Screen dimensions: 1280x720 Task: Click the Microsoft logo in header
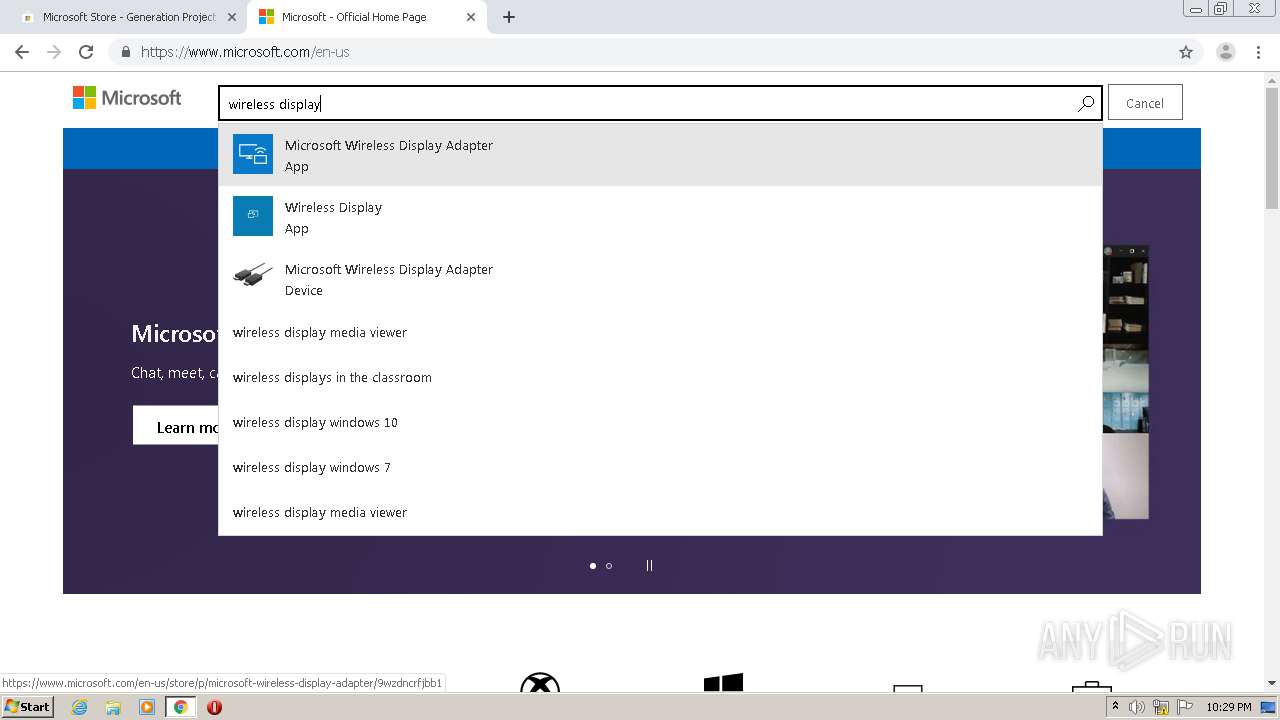(x=127, y=98)
